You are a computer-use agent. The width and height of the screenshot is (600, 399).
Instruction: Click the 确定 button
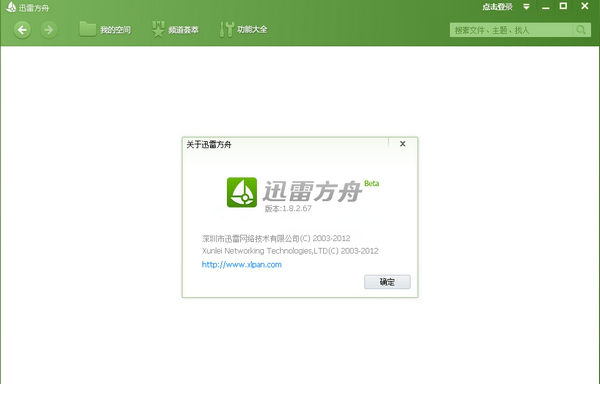[387, 282]
